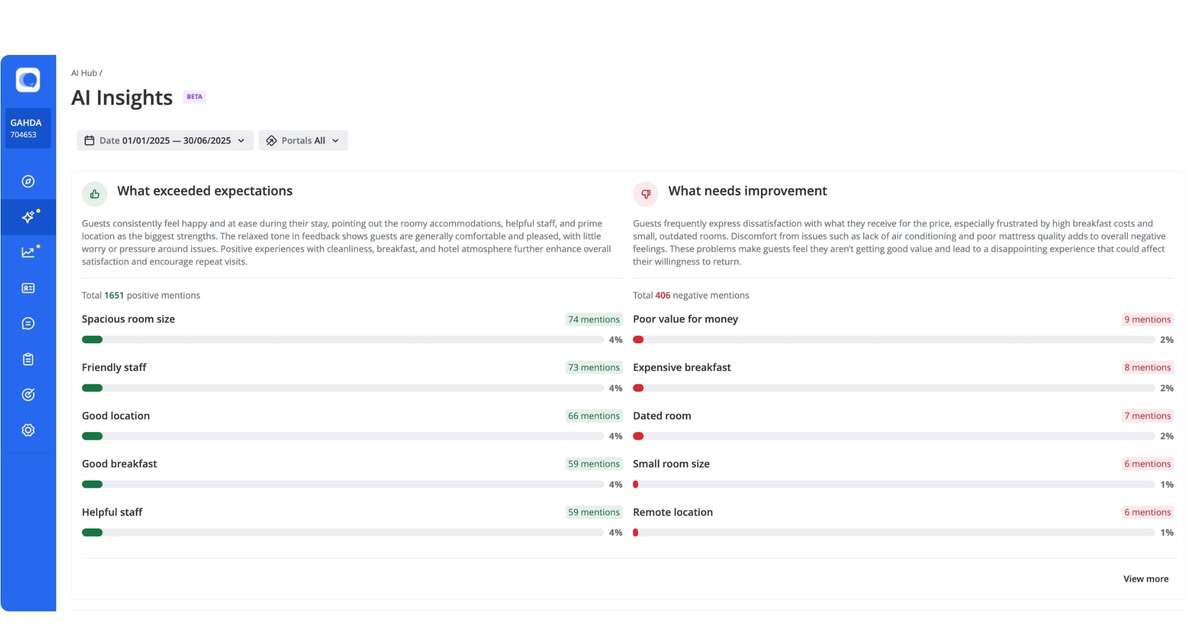1200x630 pixels.
Task: Click the 74 mentions badge
Action: (x=593, y=320)
